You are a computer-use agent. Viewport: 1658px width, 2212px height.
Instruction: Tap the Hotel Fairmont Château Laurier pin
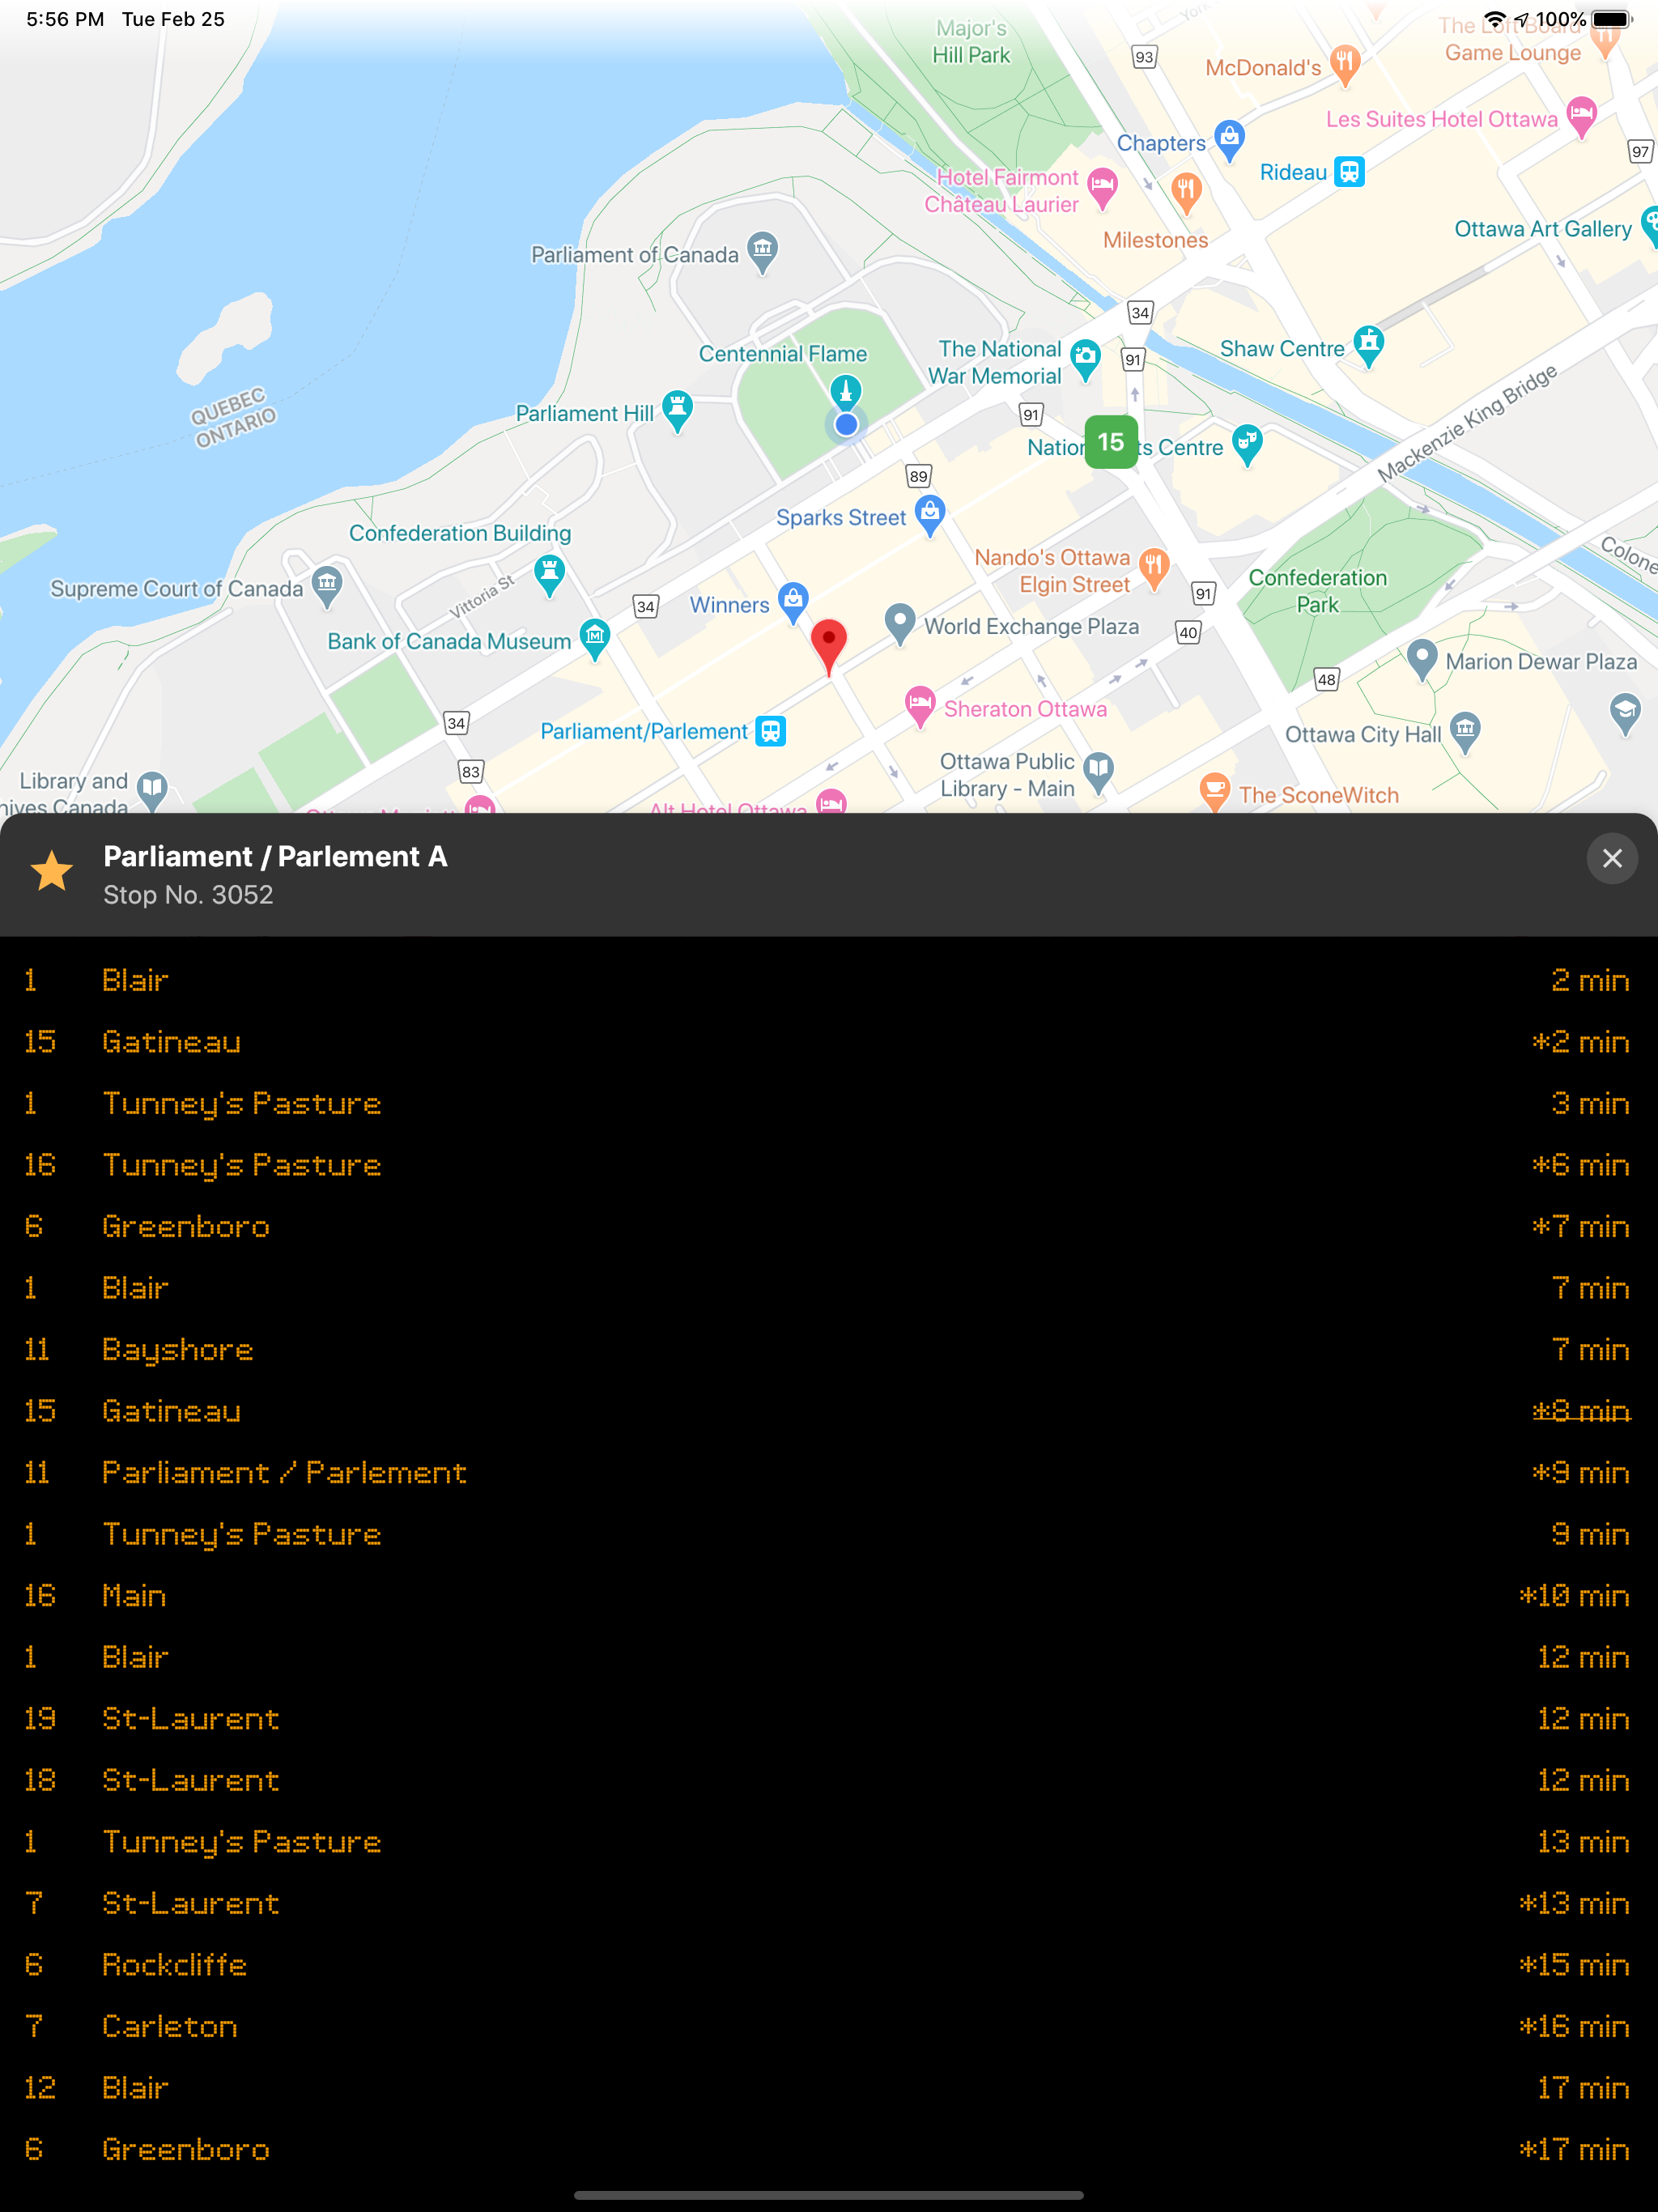point(1103,188)
